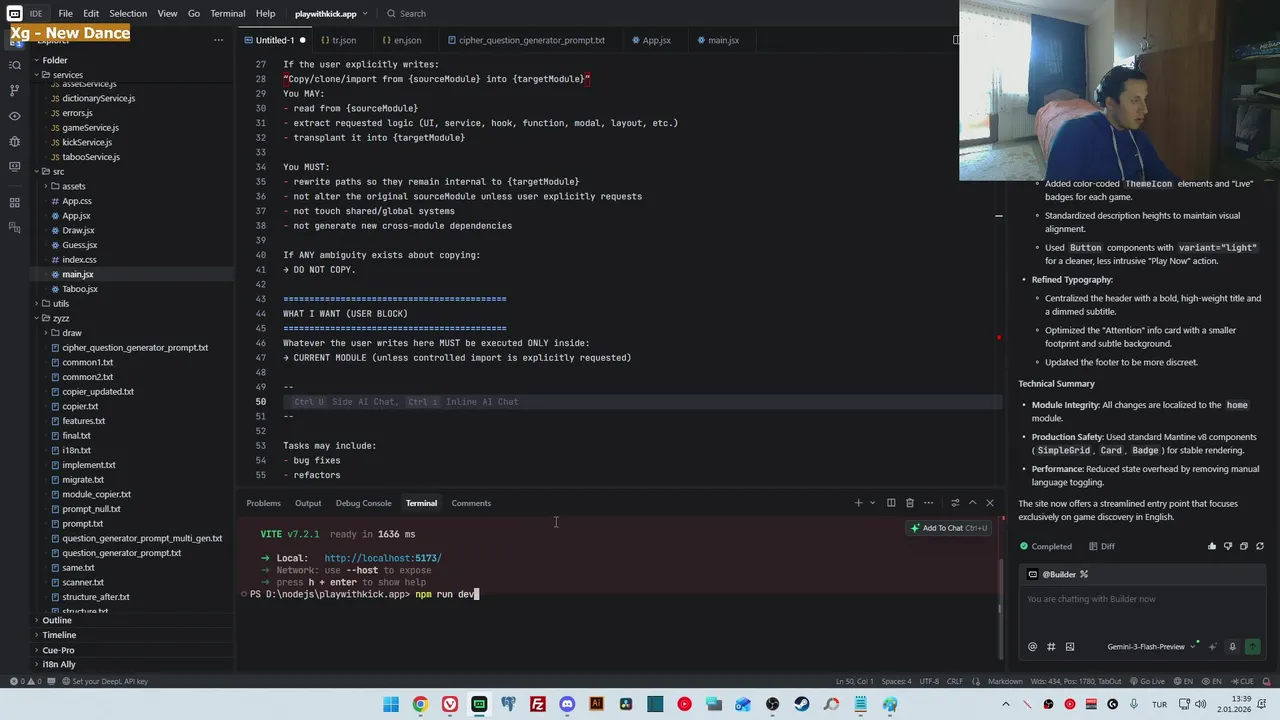The width and height of the screenshot is (1280, 720).
Task: Regenerate the chat response
Action: point(1260,546)
